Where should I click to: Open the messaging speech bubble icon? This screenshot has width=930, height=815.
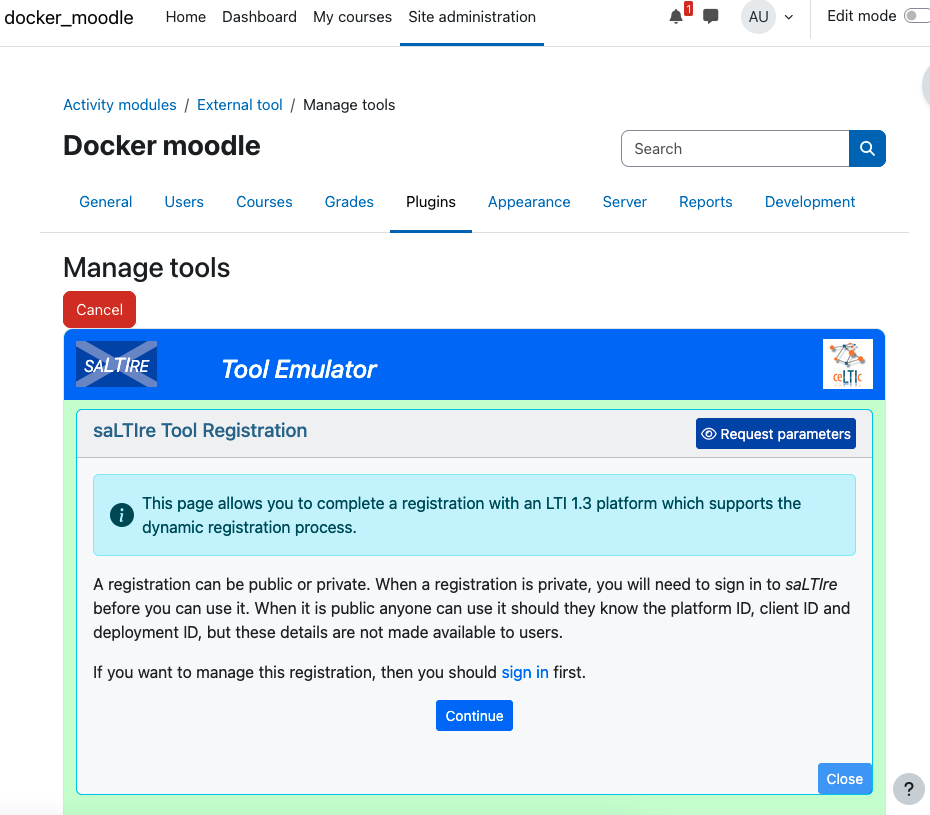click(x=711, y=17)
